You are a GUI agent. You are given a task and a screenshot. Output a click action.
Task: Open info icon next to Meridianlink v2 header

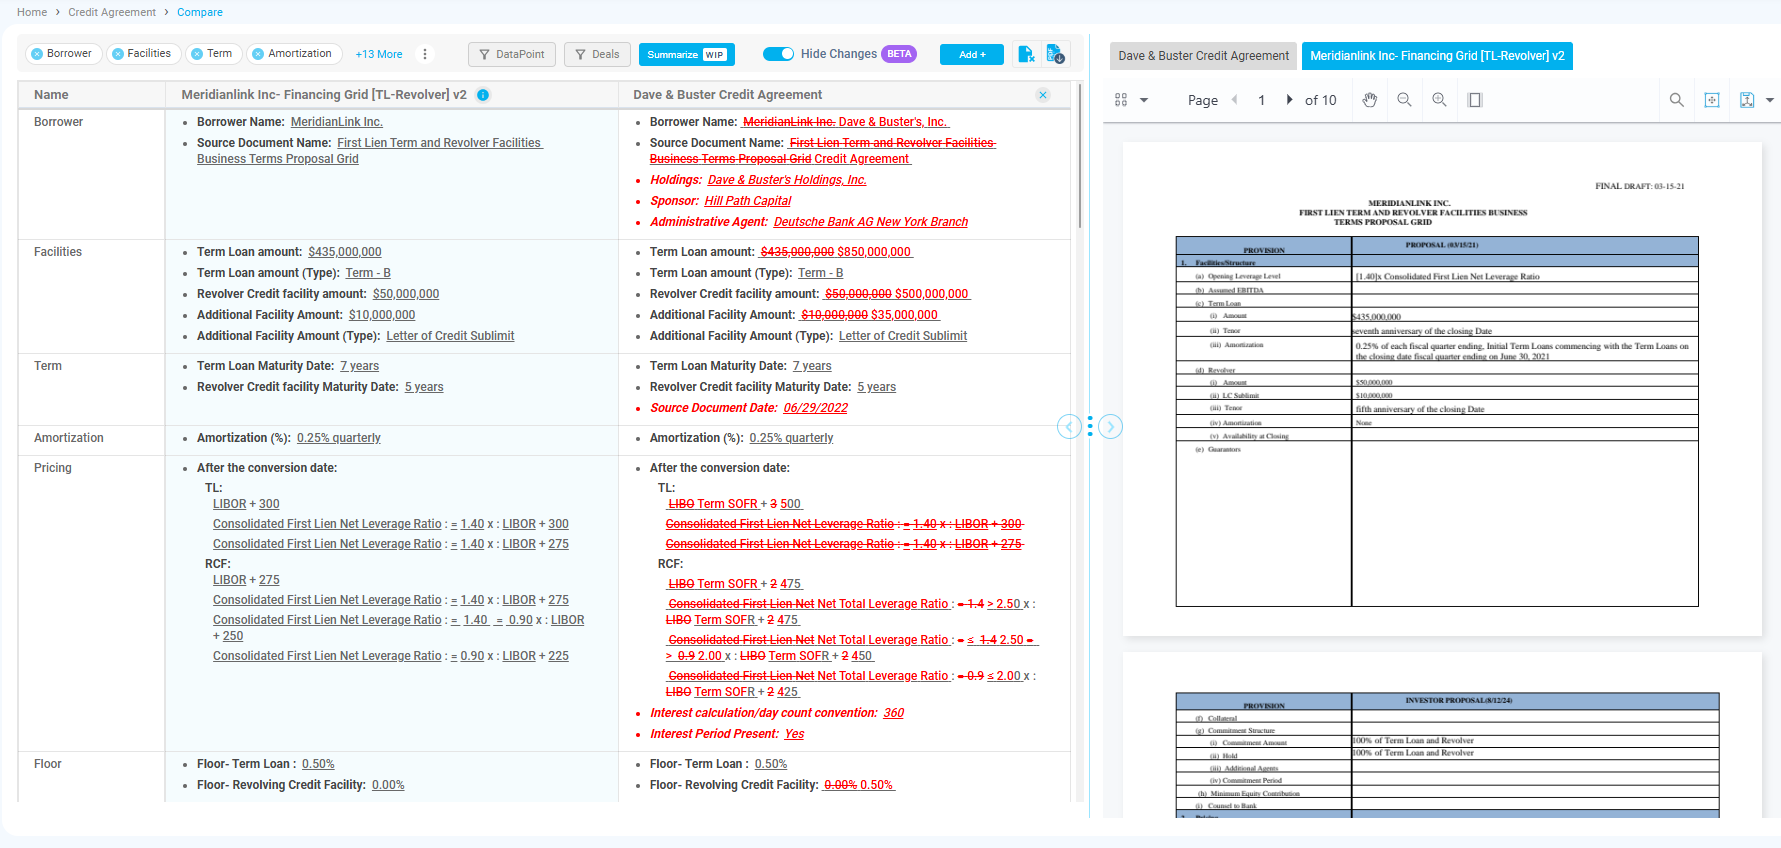point(483,95)
